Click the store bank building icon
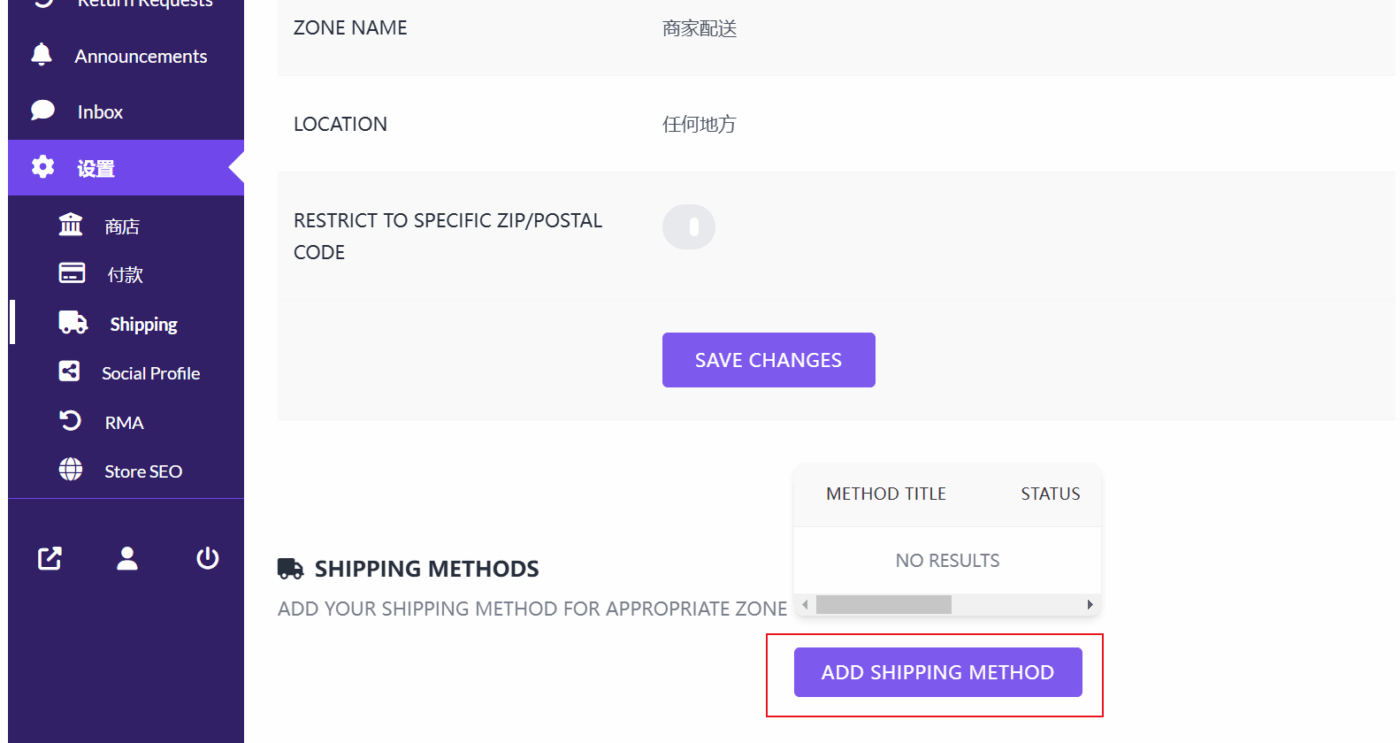Image resolution: width=1400 pixels, height=743 pixels. tap(71, 225)
